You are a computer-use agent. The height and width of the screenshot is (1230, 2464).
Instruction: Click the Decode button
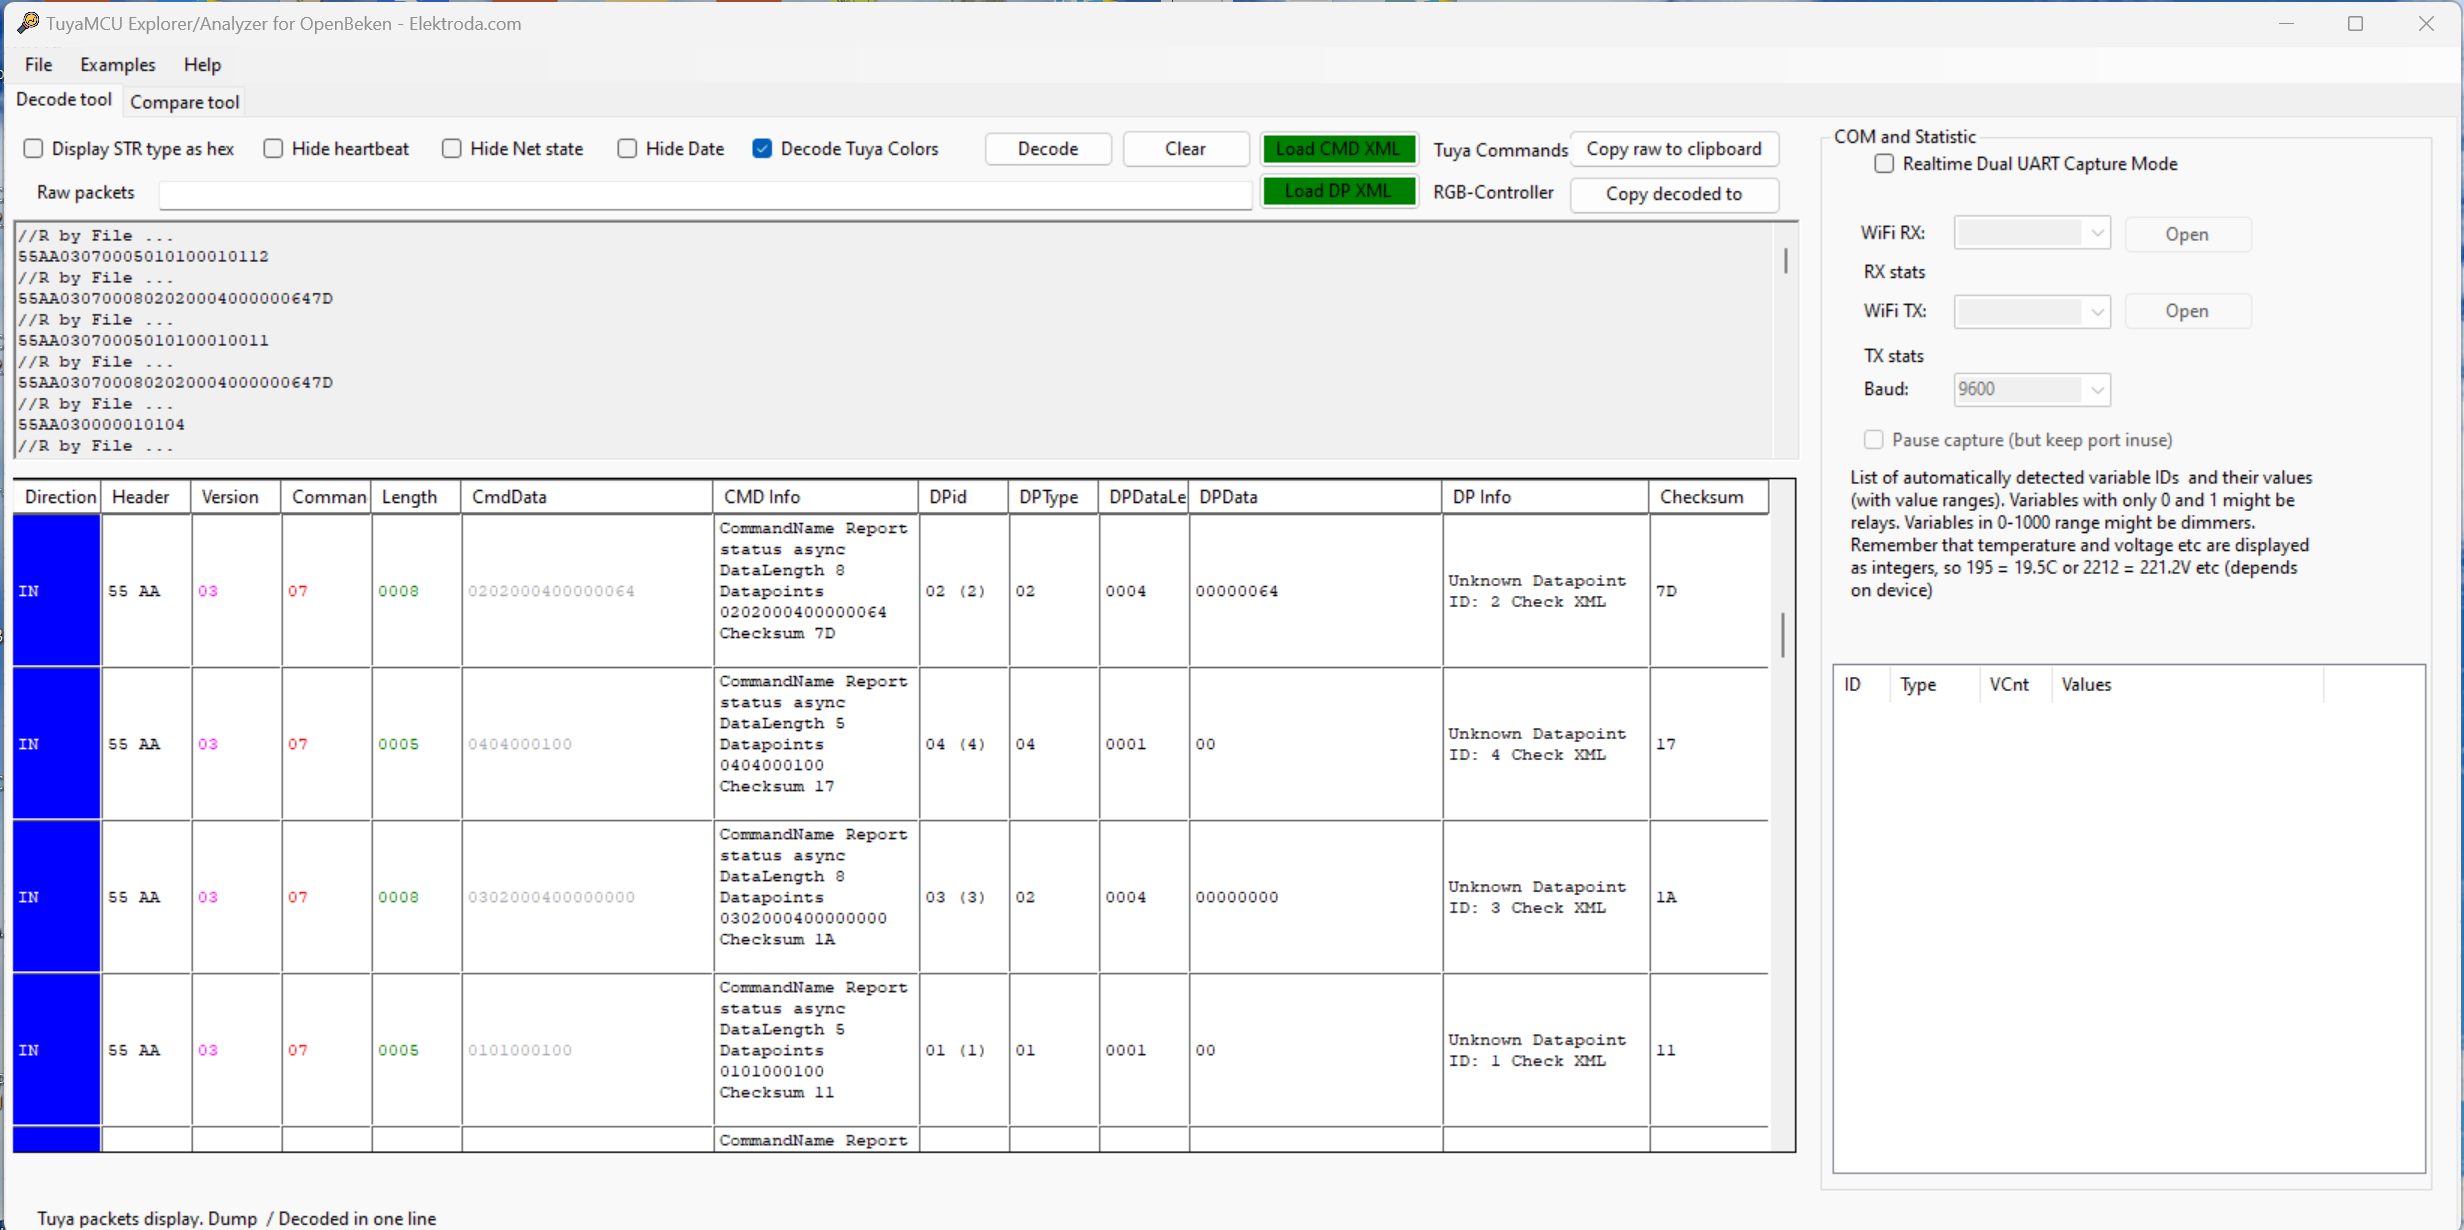[1048, 149]
